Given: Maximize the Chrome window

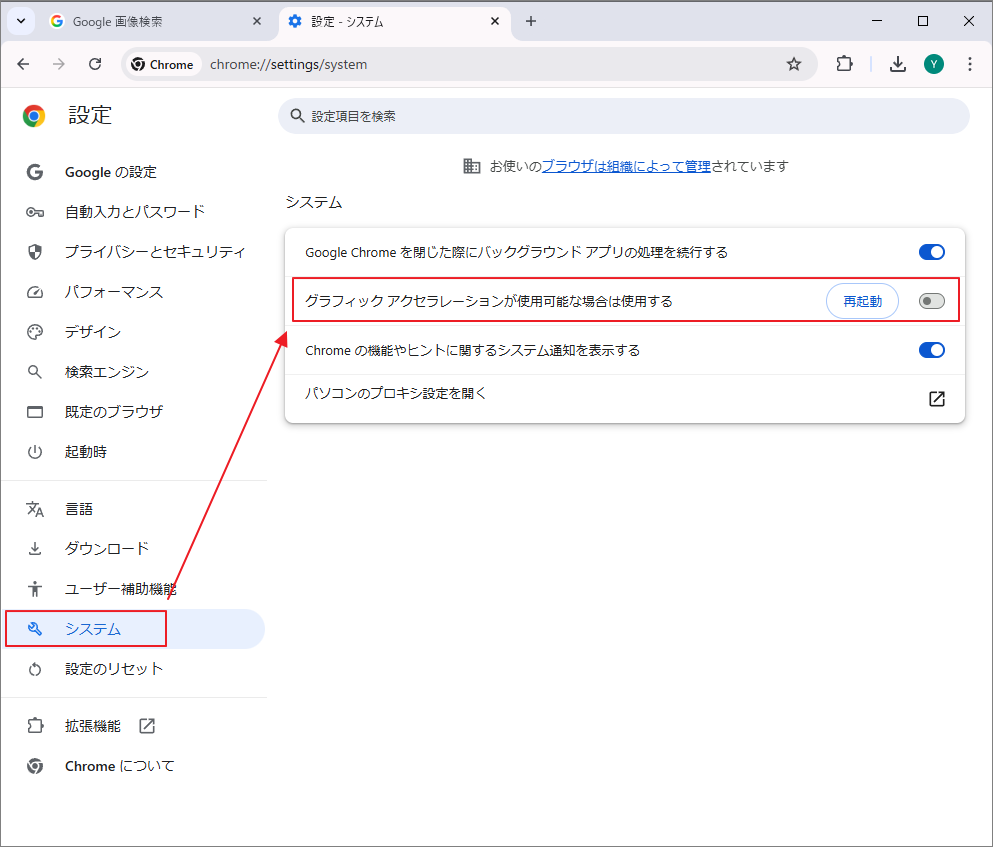Looking at the screenshot, I should click(x=923, y=21).
